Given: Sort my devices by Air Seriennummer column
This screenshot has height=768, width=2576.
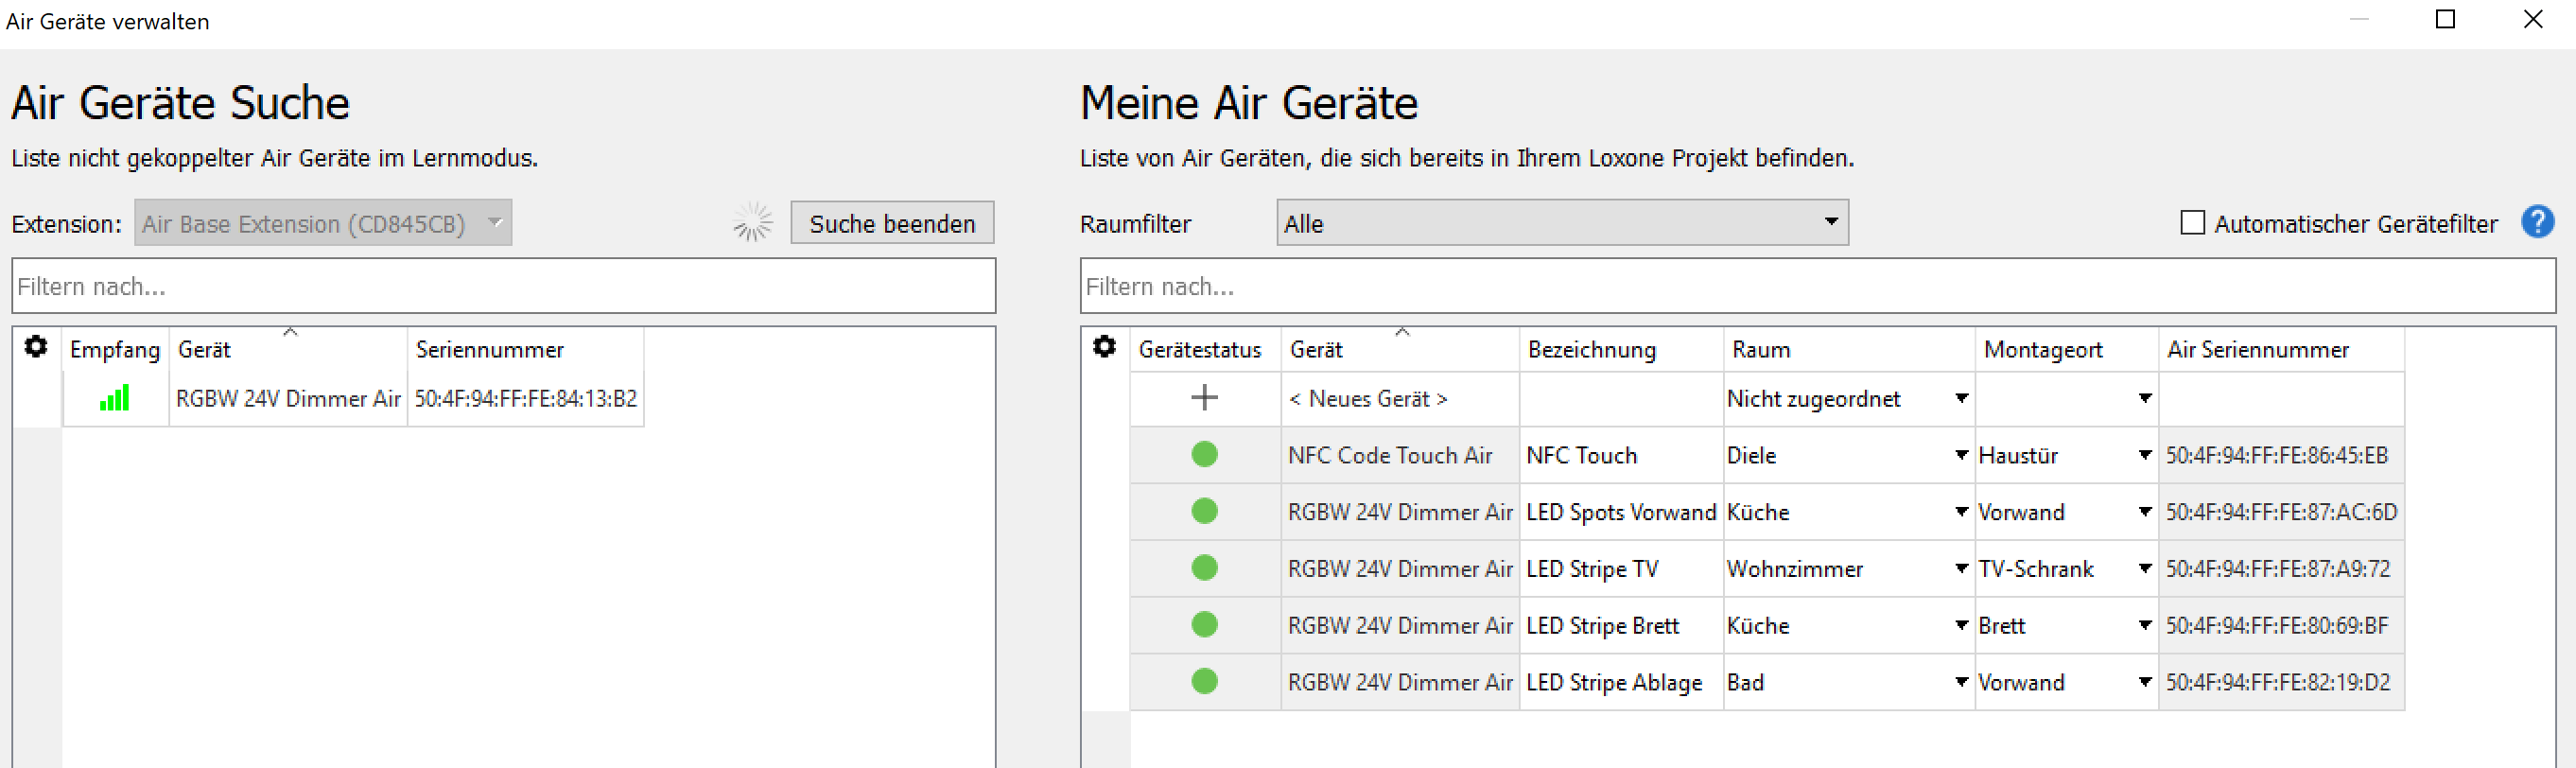Looking at the screenshot, I should click(x=2281, y=350).
